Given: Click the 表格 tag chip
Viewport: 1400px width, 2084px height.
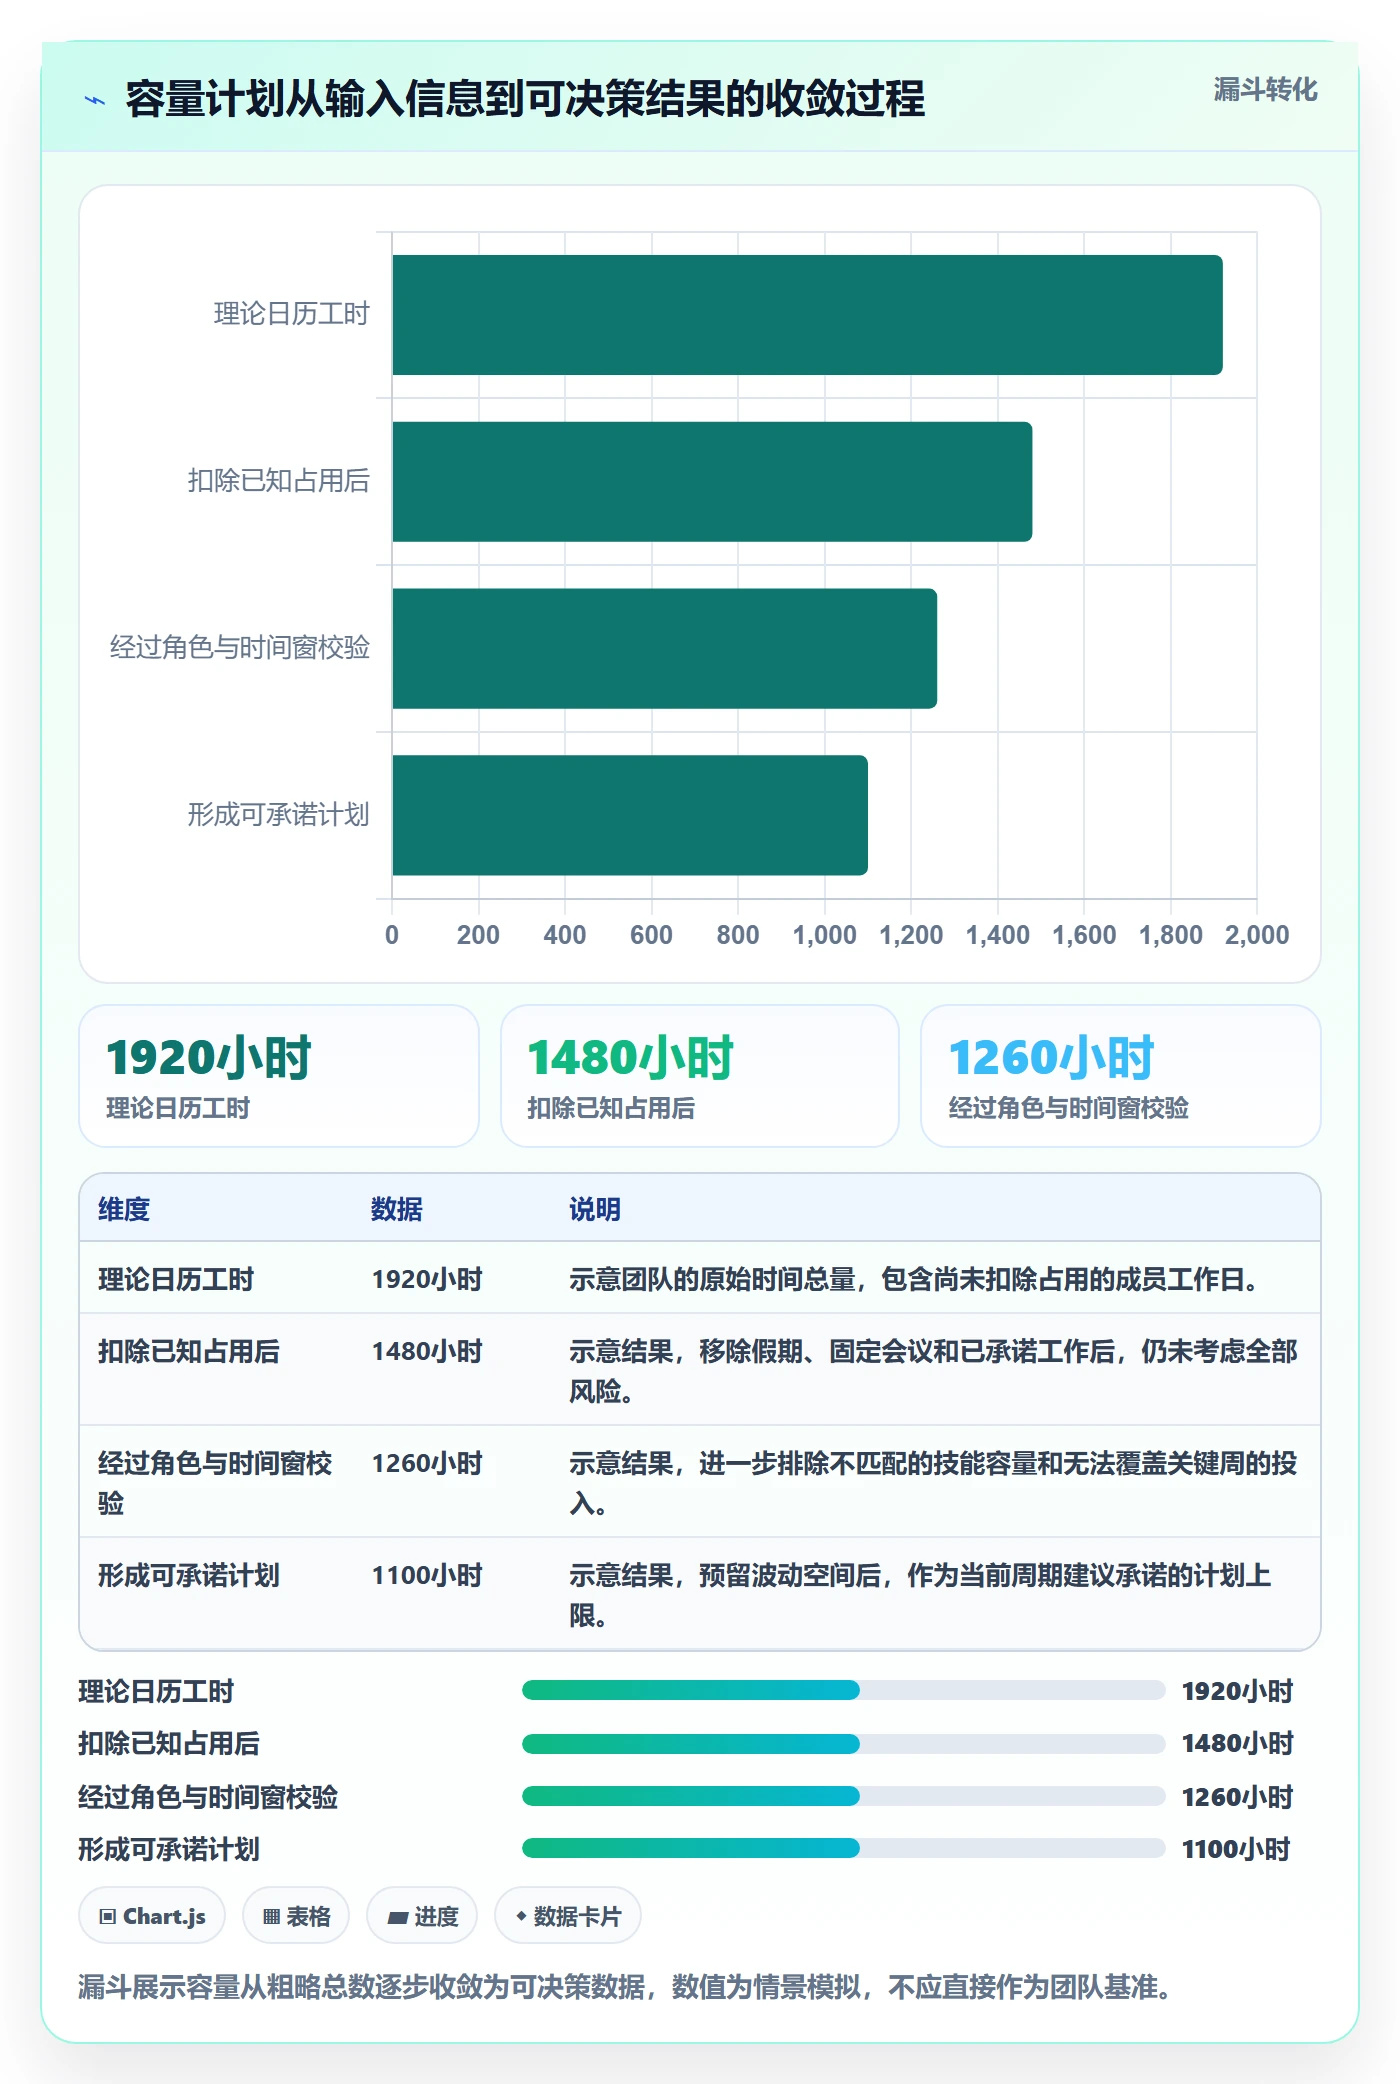Looking at the screenshot, I should [x=296, y=1916].
